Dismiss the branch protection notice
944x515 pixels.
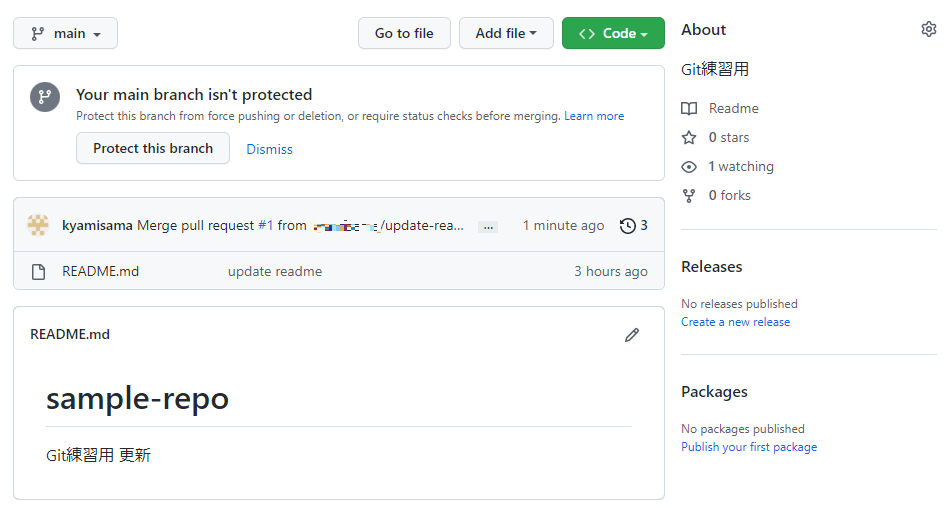270,149
